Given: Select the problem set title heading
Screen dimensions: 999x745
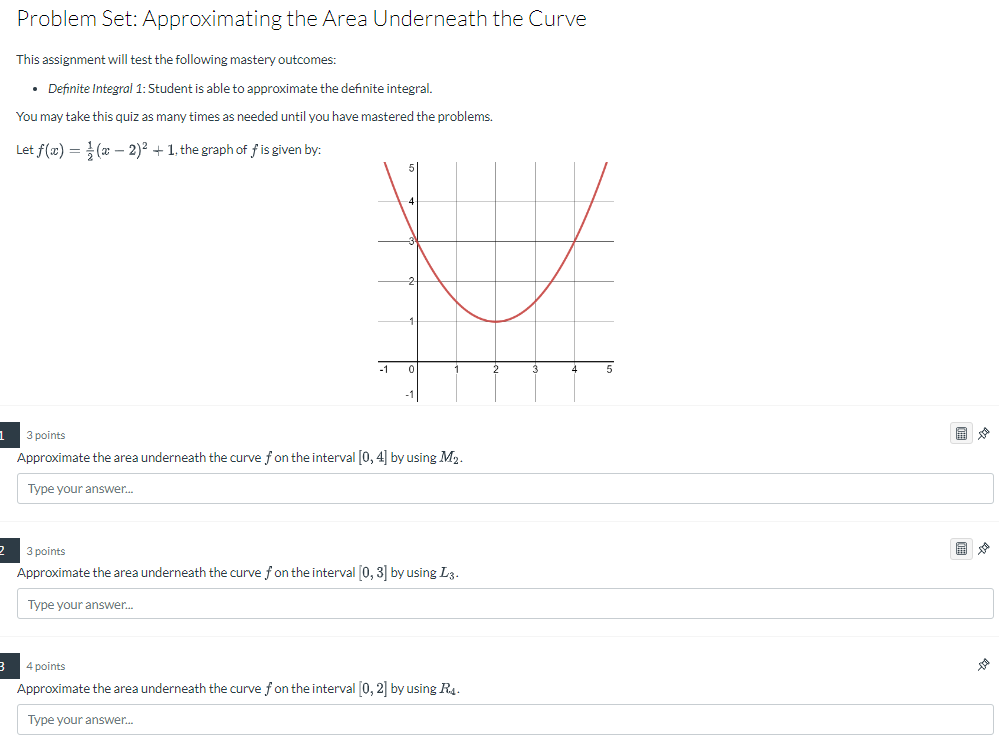Looking at the screenshot, I should 300,18.
